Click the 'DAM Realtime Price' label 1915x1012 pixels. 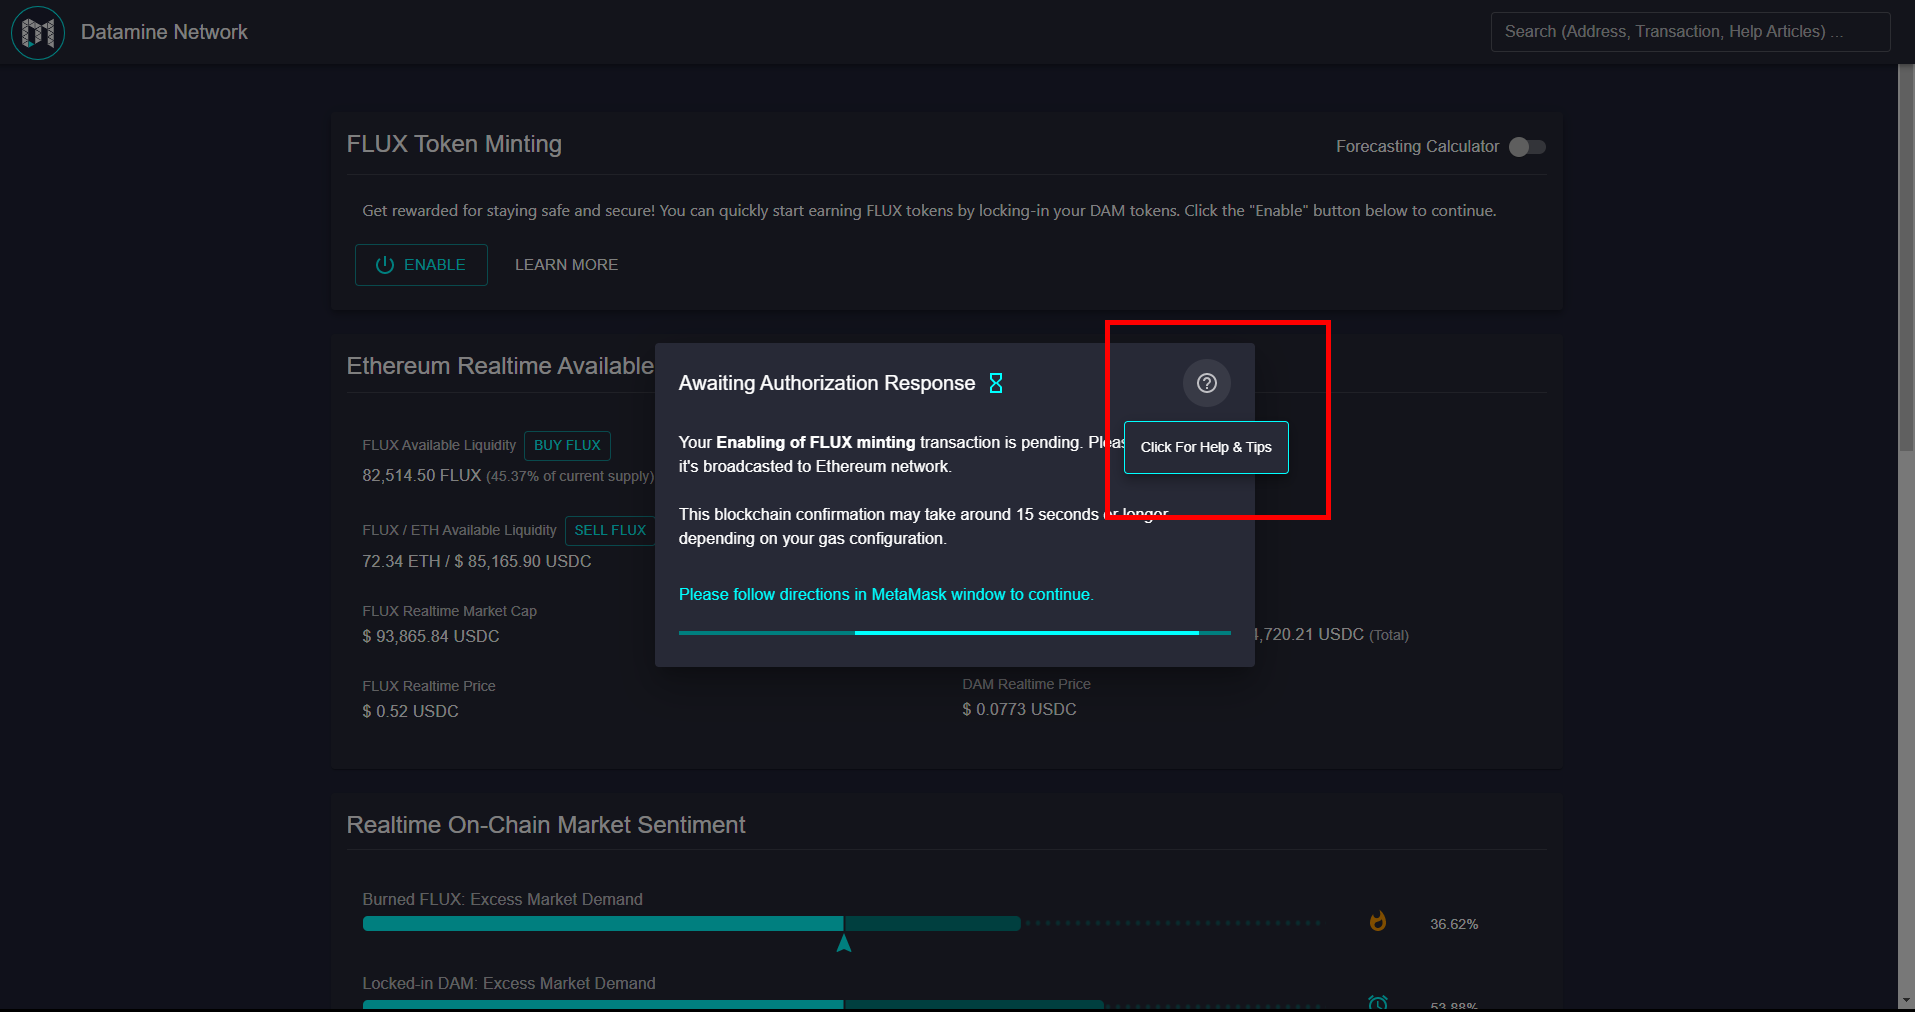[x=1026, y=684]
